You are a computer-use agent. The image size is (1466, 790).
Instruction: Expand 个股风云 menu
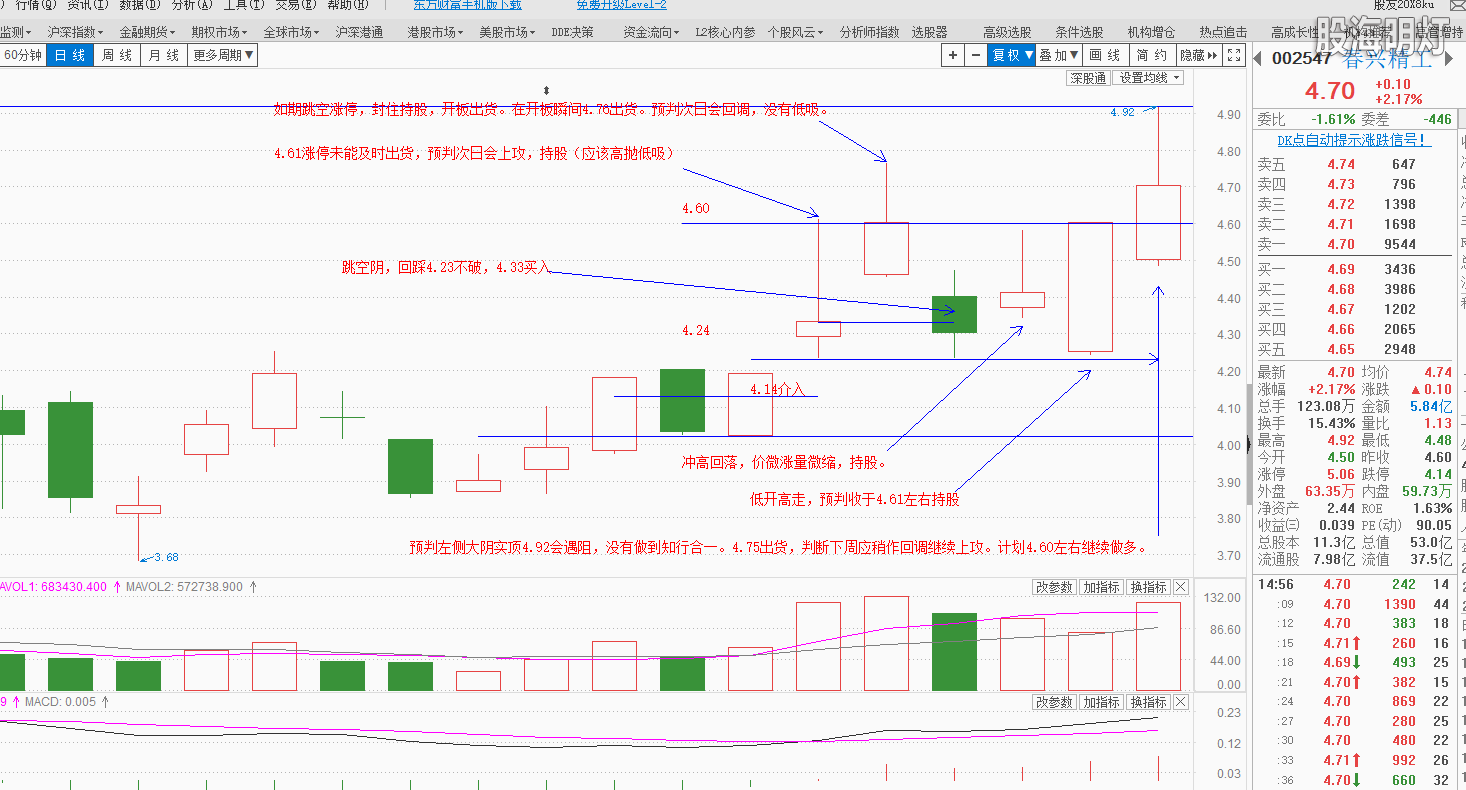(x=795, y=32)
